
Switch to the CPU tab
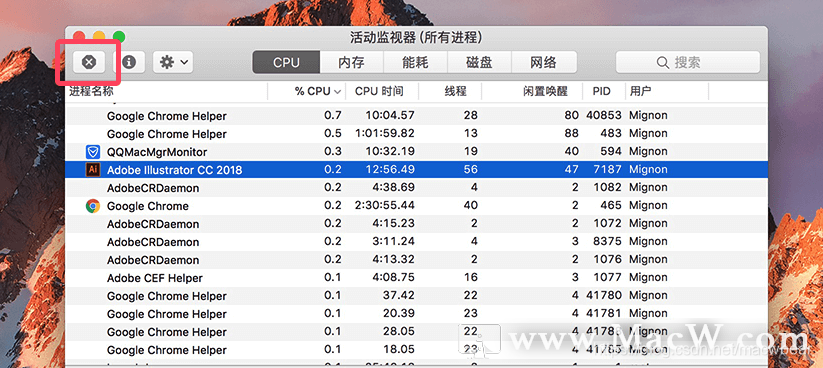click(286, 62)
